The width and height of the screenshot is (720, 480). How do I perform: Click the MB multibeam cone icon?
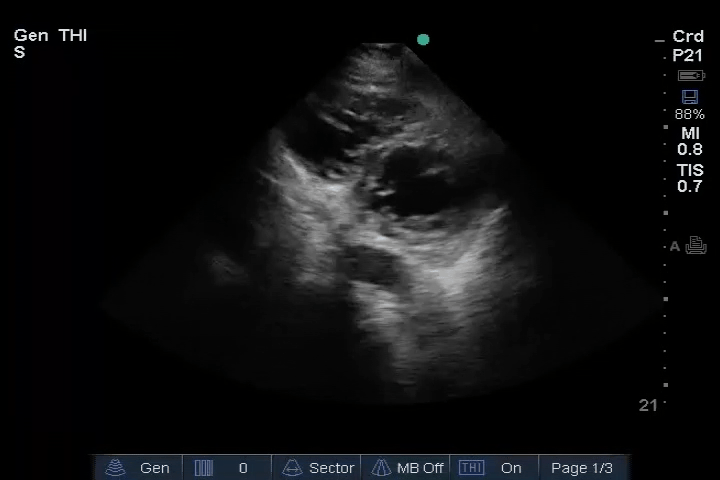[x=381, y=468]
